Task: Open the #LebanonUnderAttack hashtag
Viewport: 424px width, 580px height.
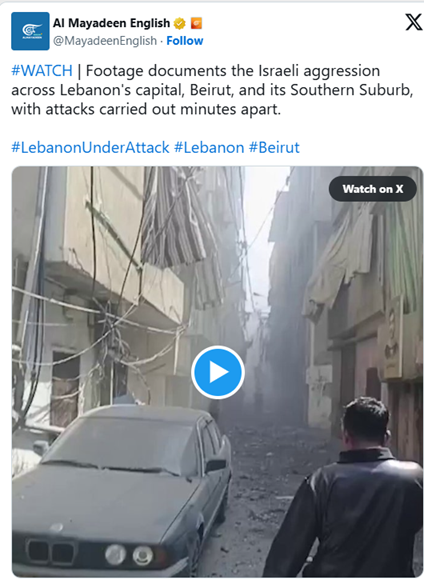Action: click(90, 148)
